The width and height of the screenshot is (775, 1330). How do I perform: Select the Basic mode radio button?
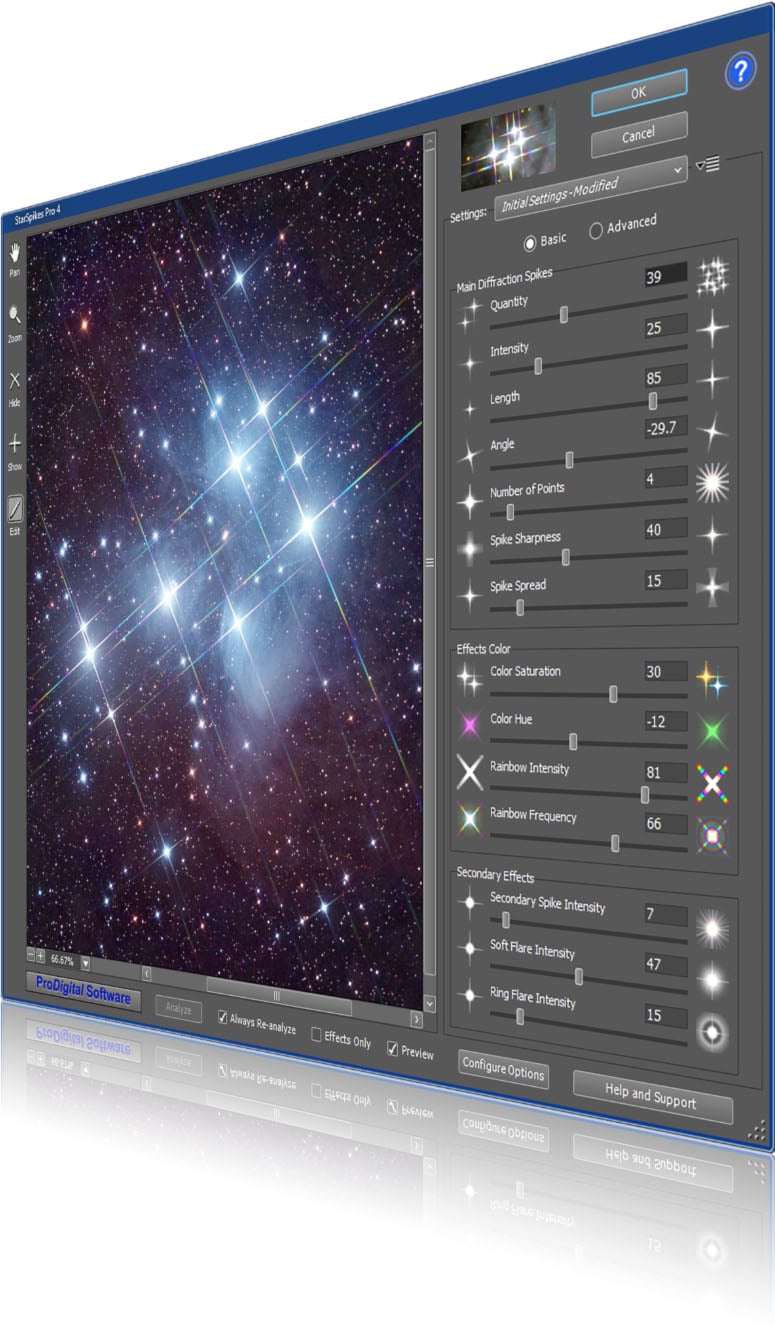coord(530,241)
